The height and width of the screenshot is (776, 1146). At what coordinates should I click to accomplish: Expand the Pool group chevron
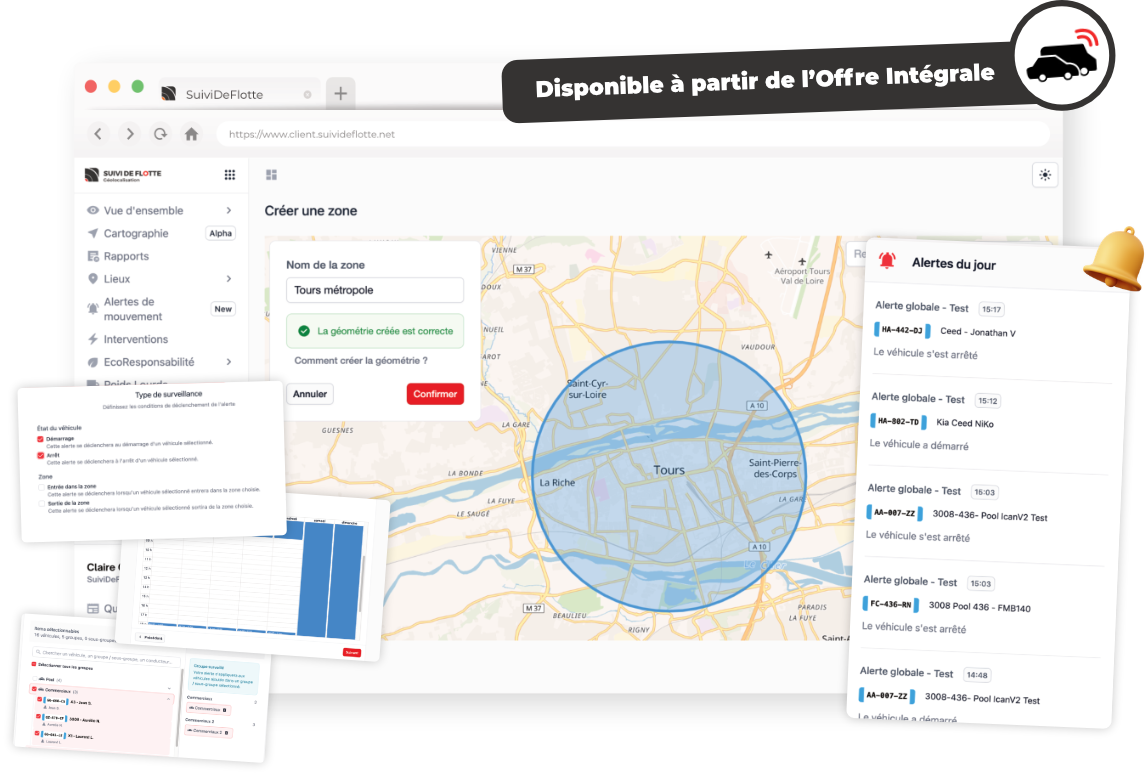point(169,688)
